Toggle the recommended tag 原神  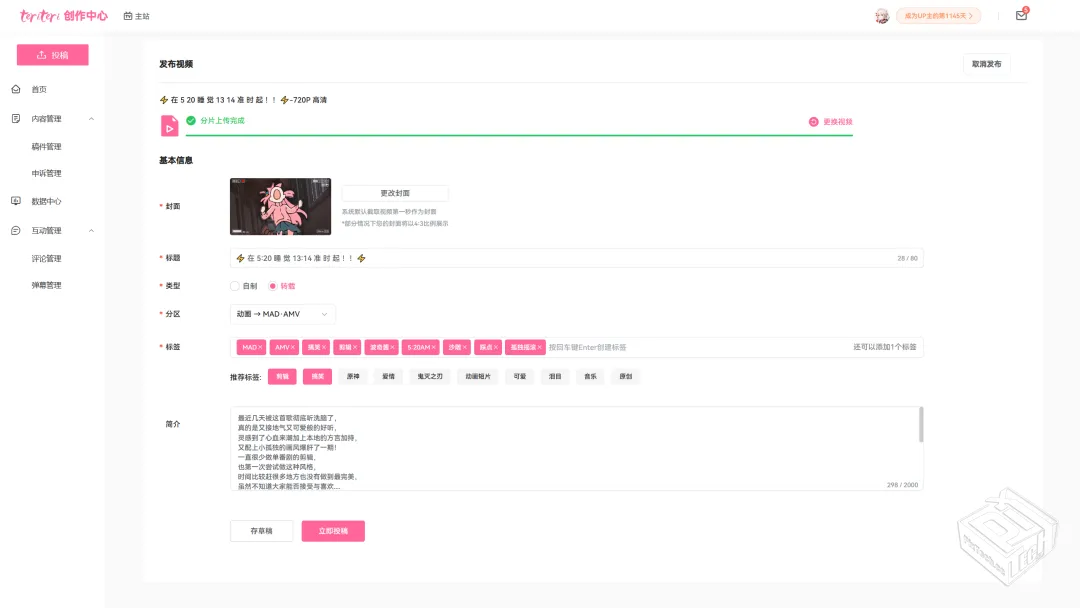click(x=352, y=377)
